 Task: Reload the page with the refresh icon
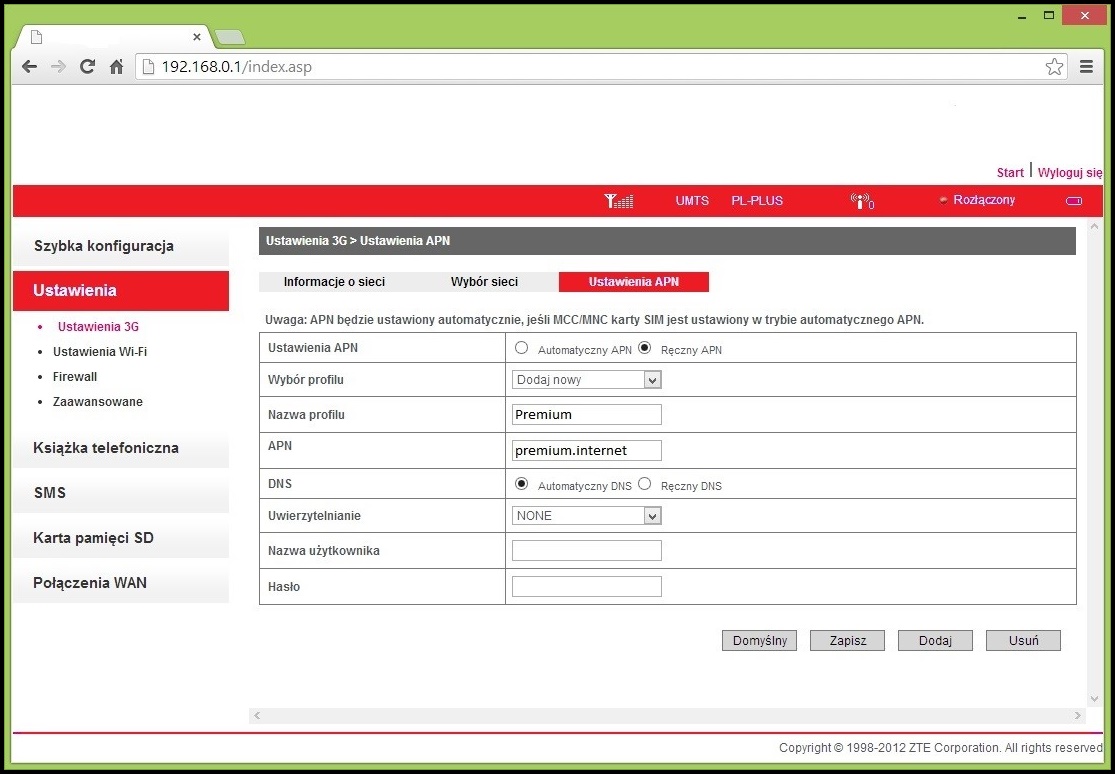pos(87,67)
